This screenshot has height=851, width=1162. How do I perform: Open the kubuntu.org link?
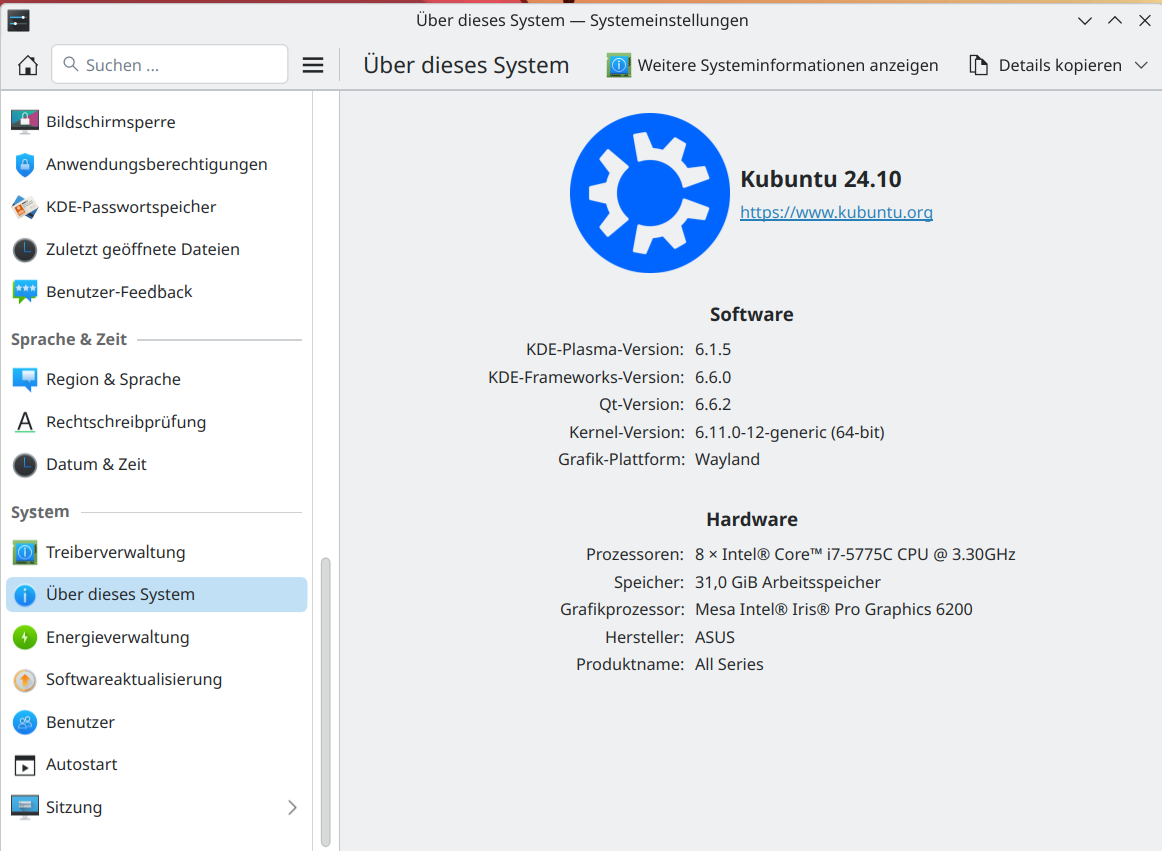coord(836,212)
